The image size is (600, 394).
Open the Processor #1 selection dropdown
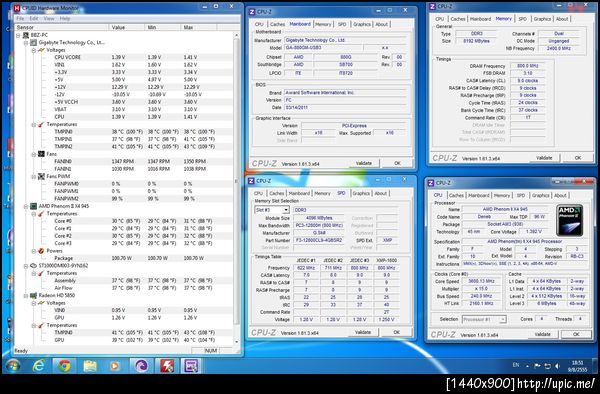point(502,319)
